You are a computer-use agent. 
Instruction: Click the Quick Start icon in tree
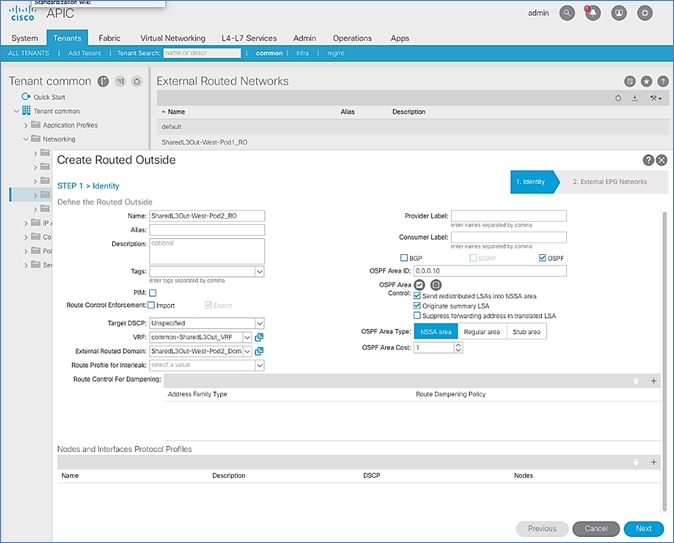(26, 96)
